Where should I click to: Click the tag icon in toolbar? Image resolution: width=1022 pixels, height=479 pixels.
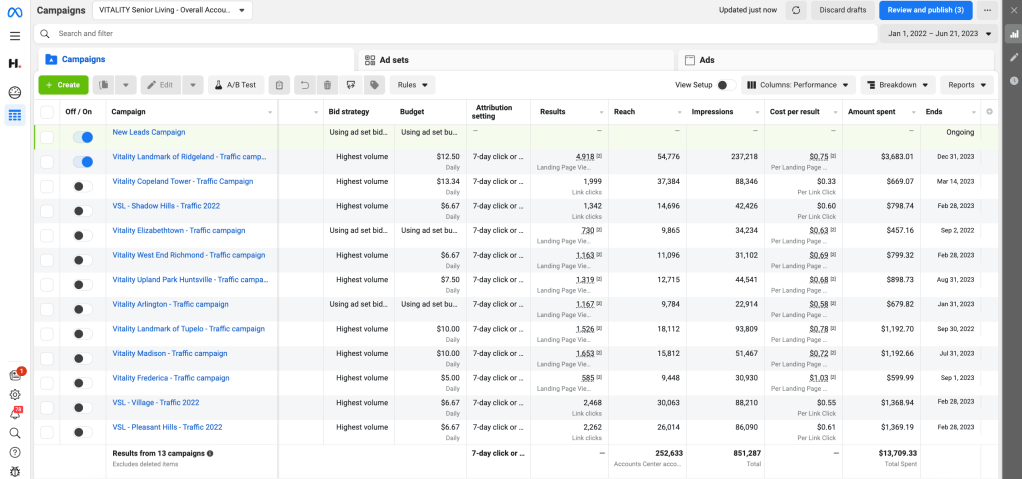[x=372, y=85]
